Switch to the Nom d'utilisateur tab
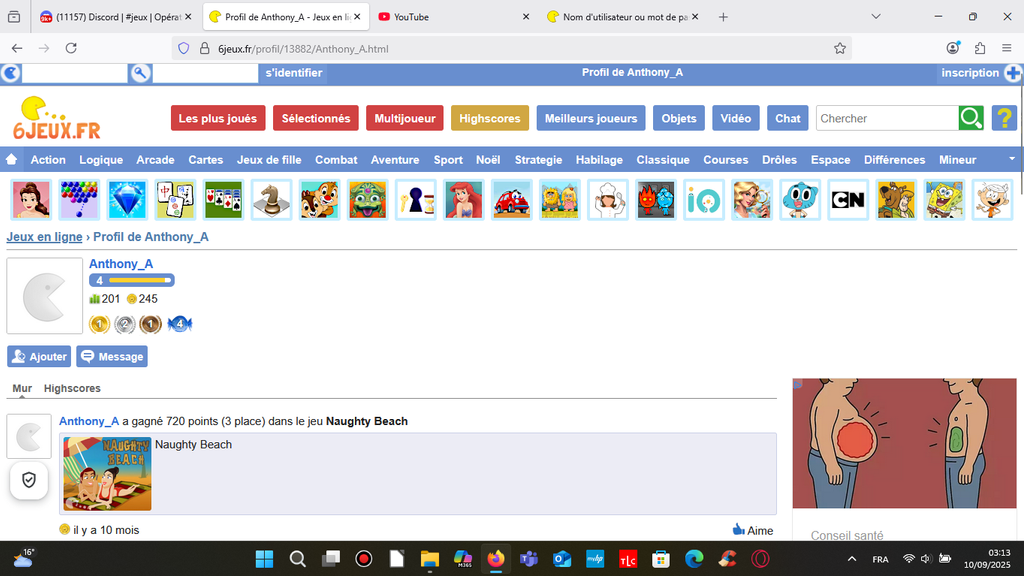 [622, 17]
